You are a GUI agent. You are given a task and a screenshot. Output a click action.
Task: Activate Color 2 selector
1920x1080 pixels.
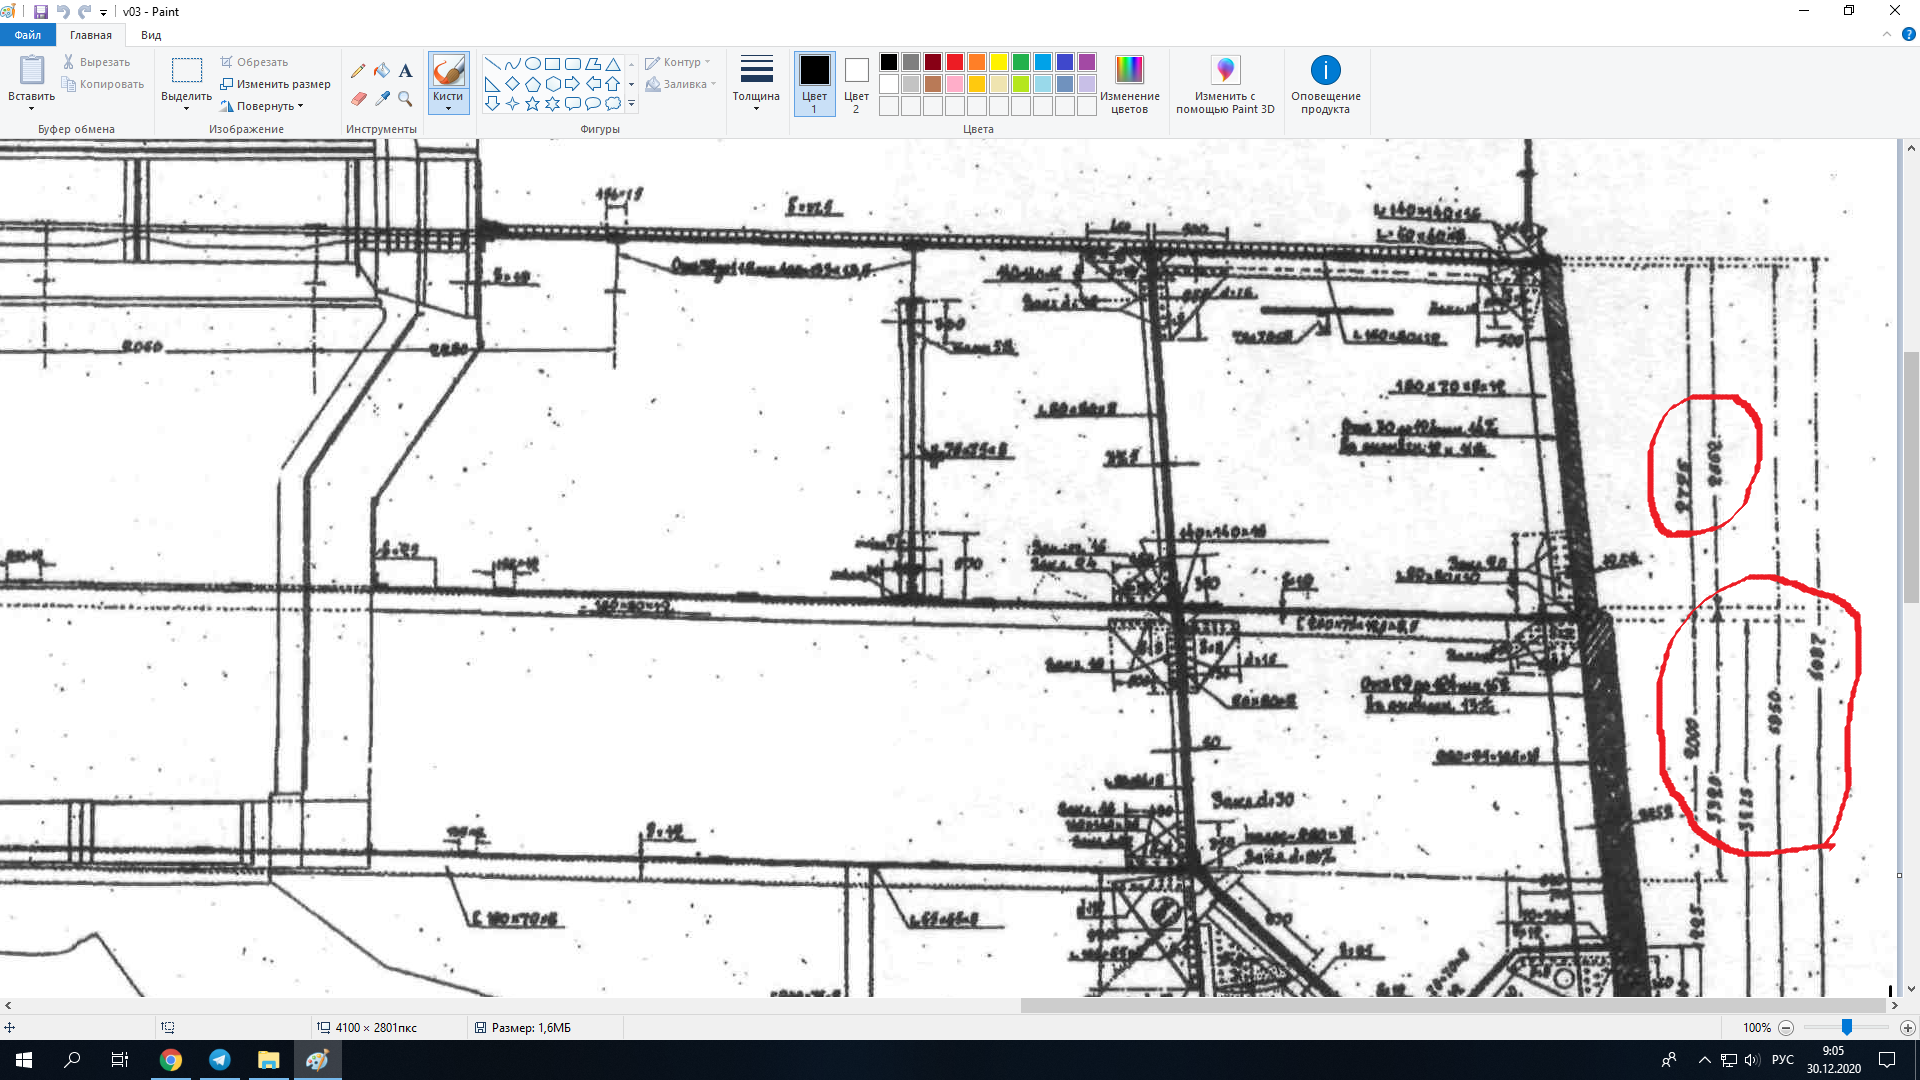[x=856, y=82]
